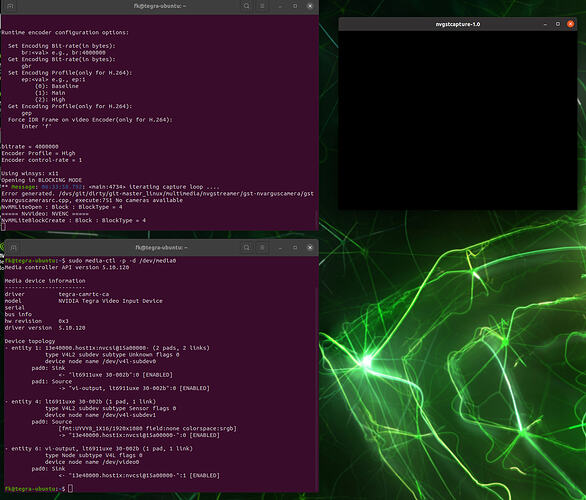
Task: Click the 'sudo media-ctl -p -d /dev/media0' command
Action: [123, 260]
